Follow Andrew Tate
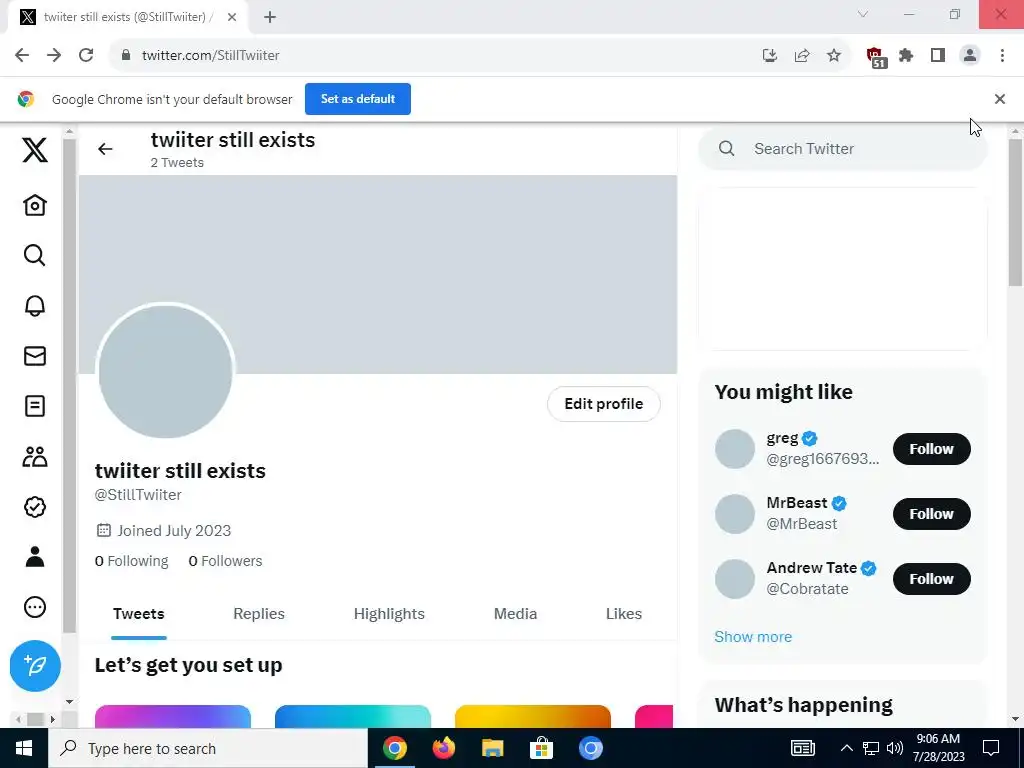The height and width of the screenshot is (768, 1024). tap(931, 579)
